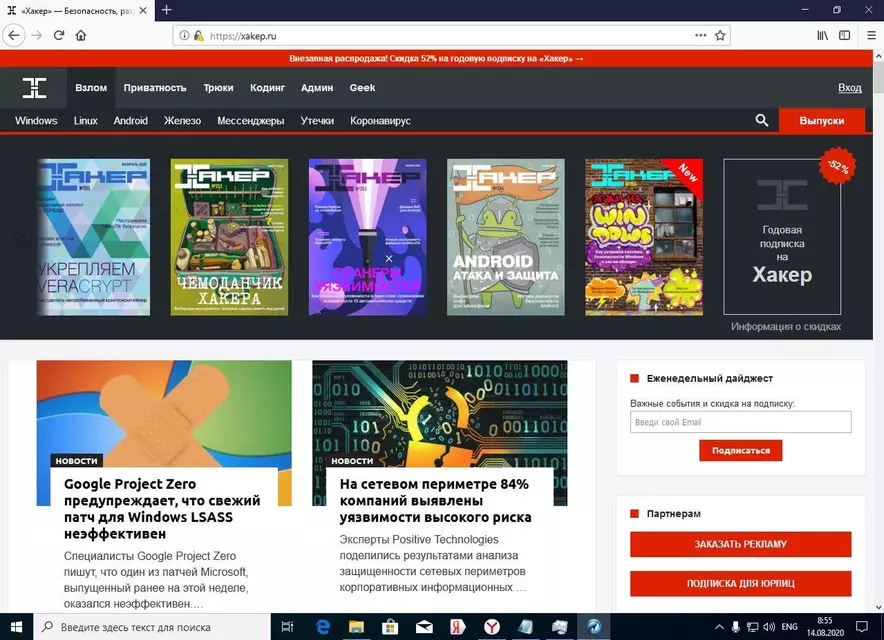
Task: Open the red Я Yandex taskbar icon
Action: 458,627
